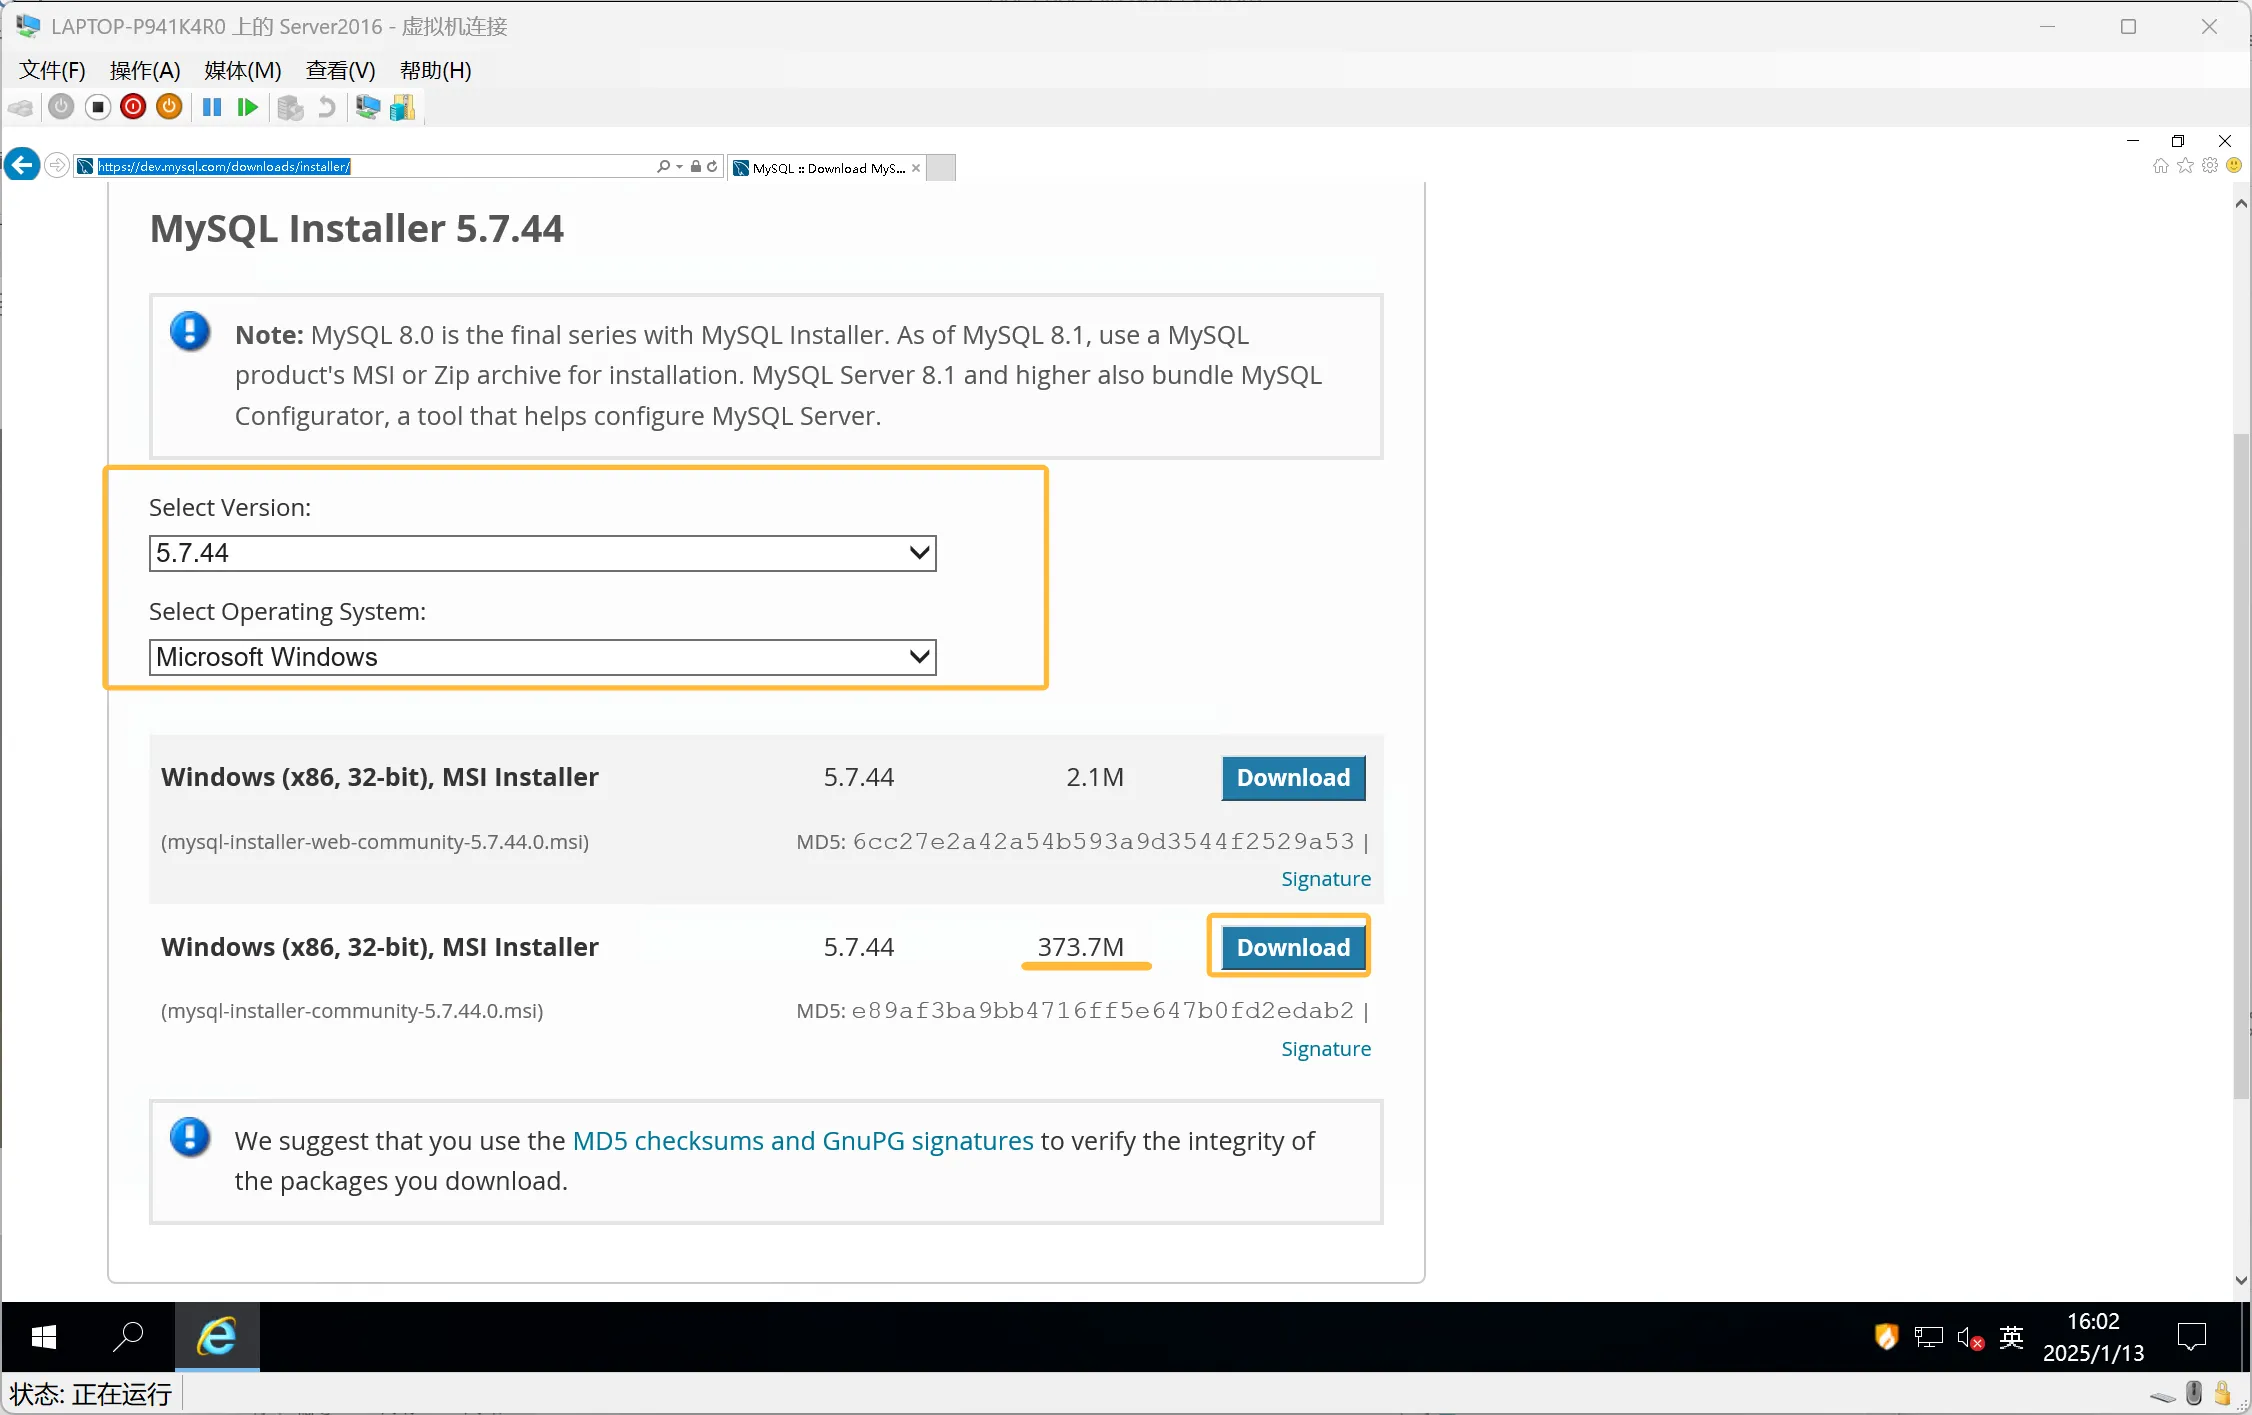Click the Start virtual machine power icon
The height and width of the screenshot is (1415, 2252).
pyautogui.click(x=61, y=107)
